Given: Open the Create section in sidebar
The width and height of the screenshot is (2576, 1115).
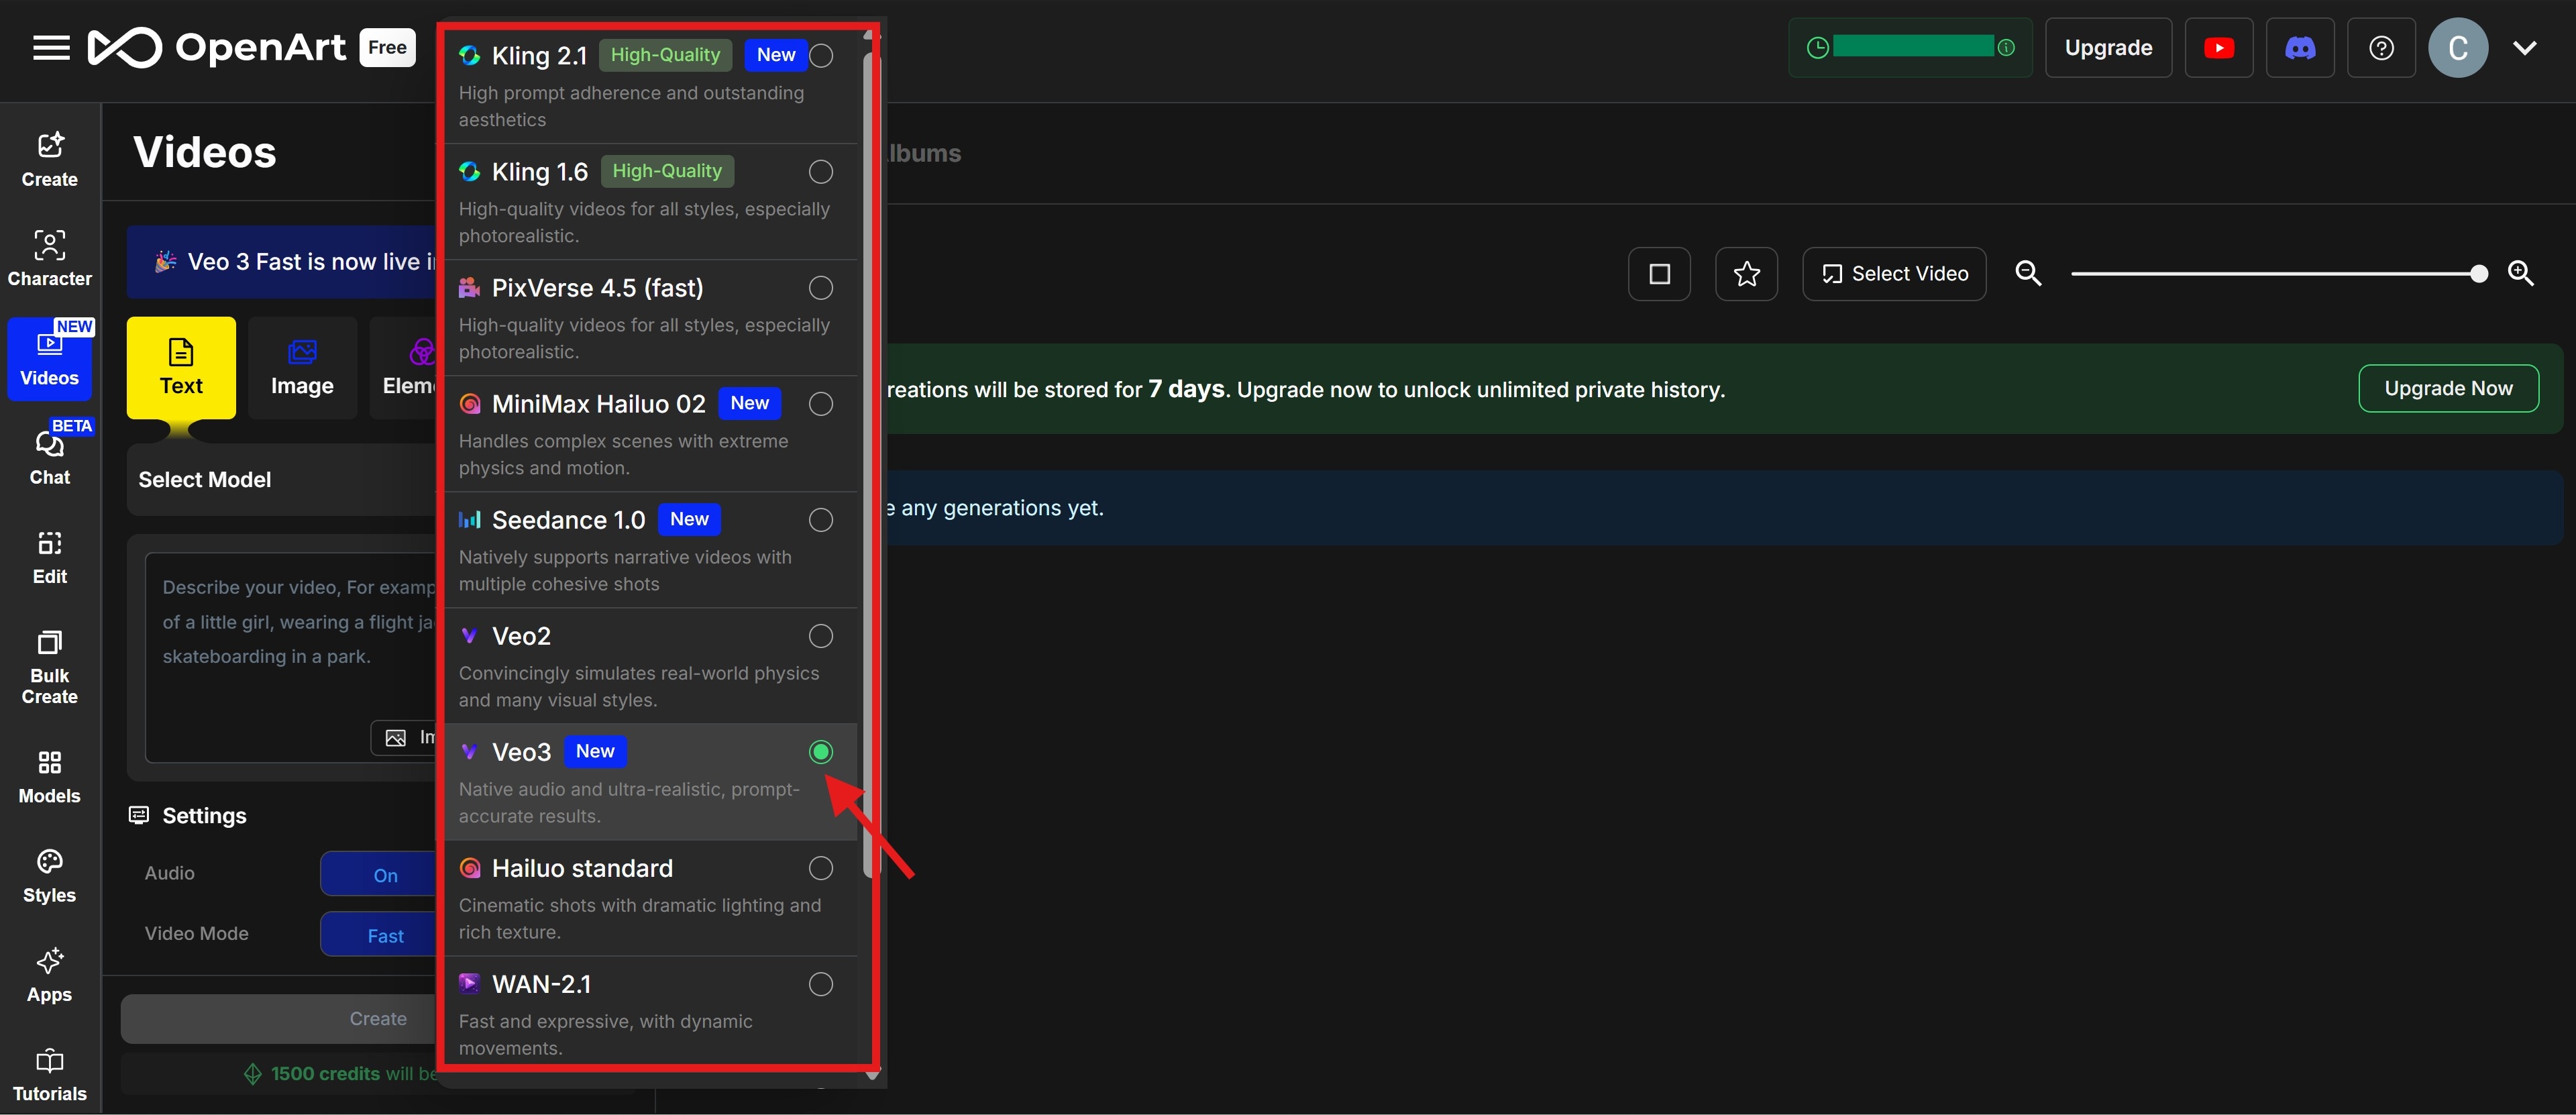Looking at the screenshot, I should click(x=50, y=159).
